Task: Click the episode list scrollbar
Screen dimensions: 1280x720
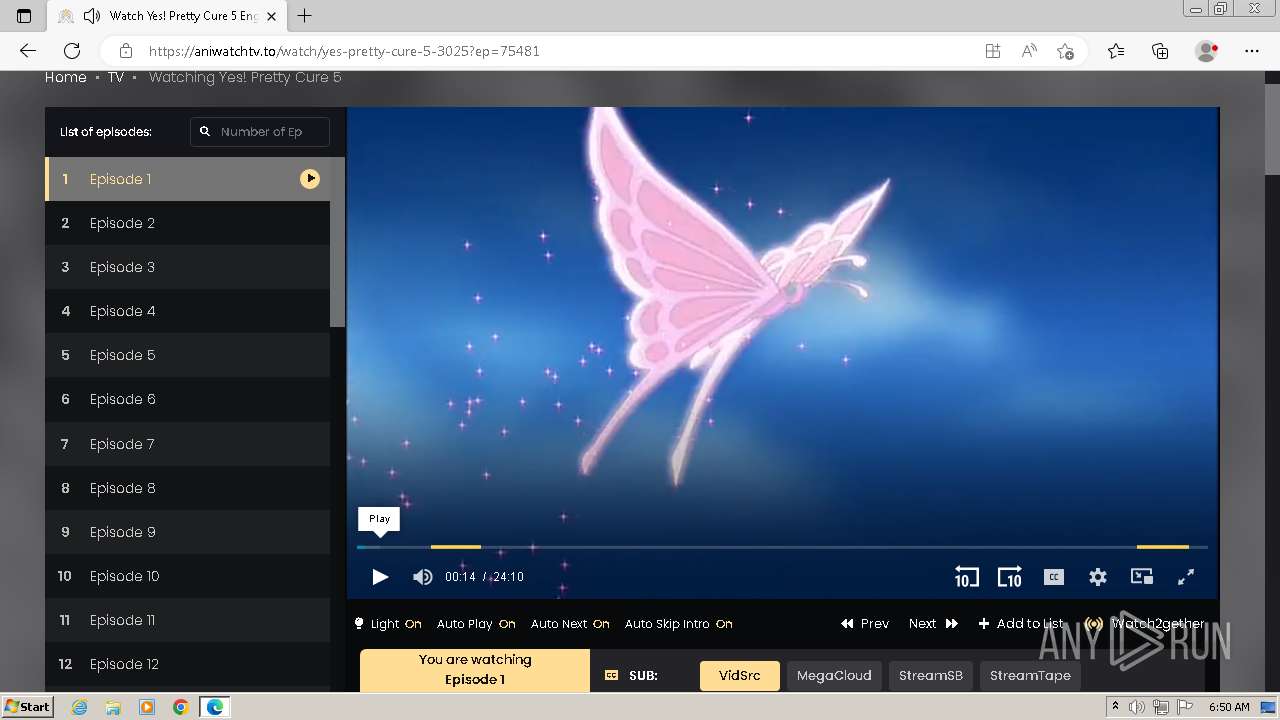Action: click(337, 242)
